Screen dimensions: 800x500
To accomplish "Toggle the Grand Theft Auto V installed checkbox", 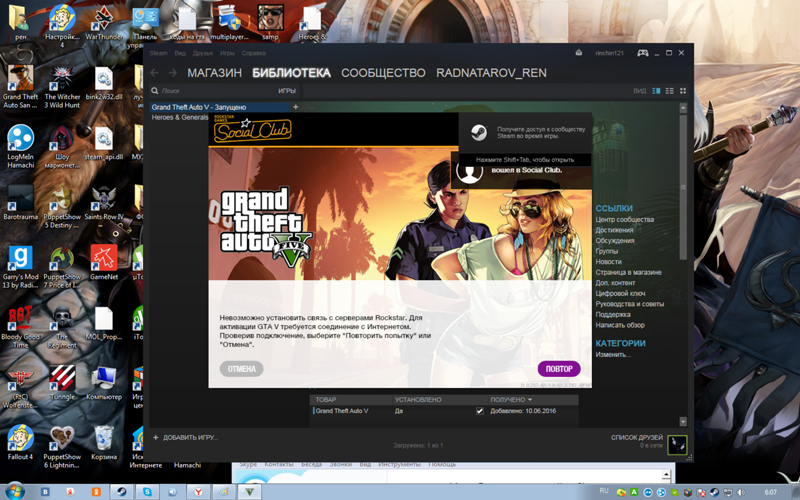I will tap(479, 411).
